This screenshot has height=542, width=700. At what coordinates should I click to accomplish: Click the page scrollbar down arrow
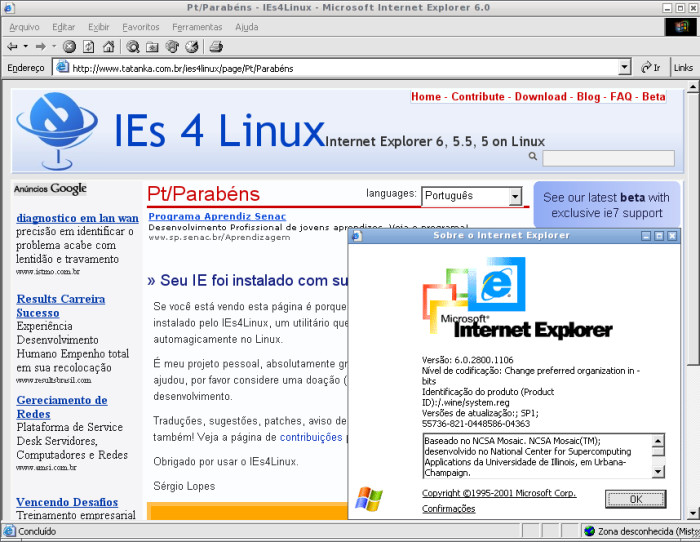point(692,513)
